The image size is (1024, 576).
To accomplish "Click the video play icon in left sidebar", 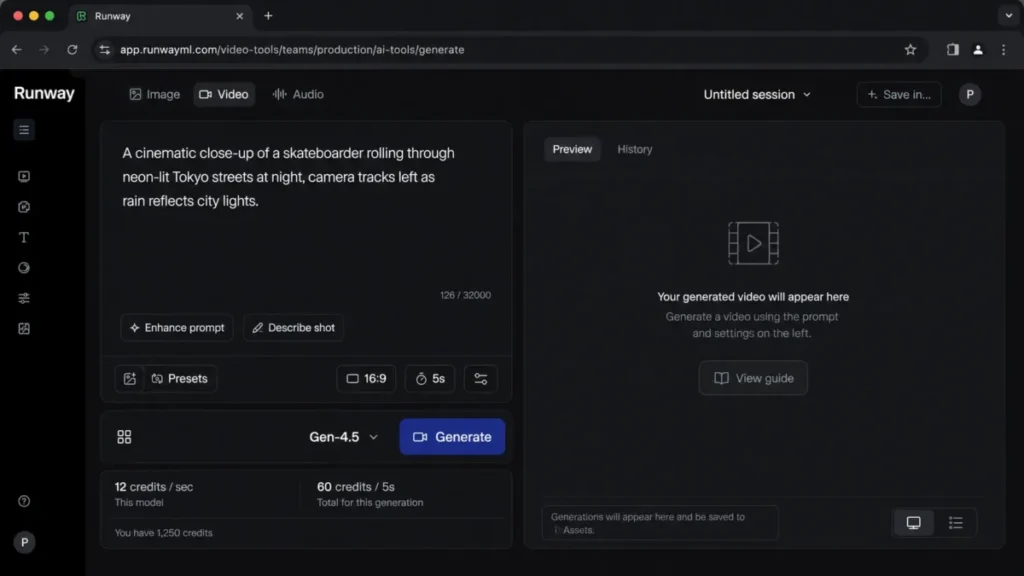I will click(24, 176).
